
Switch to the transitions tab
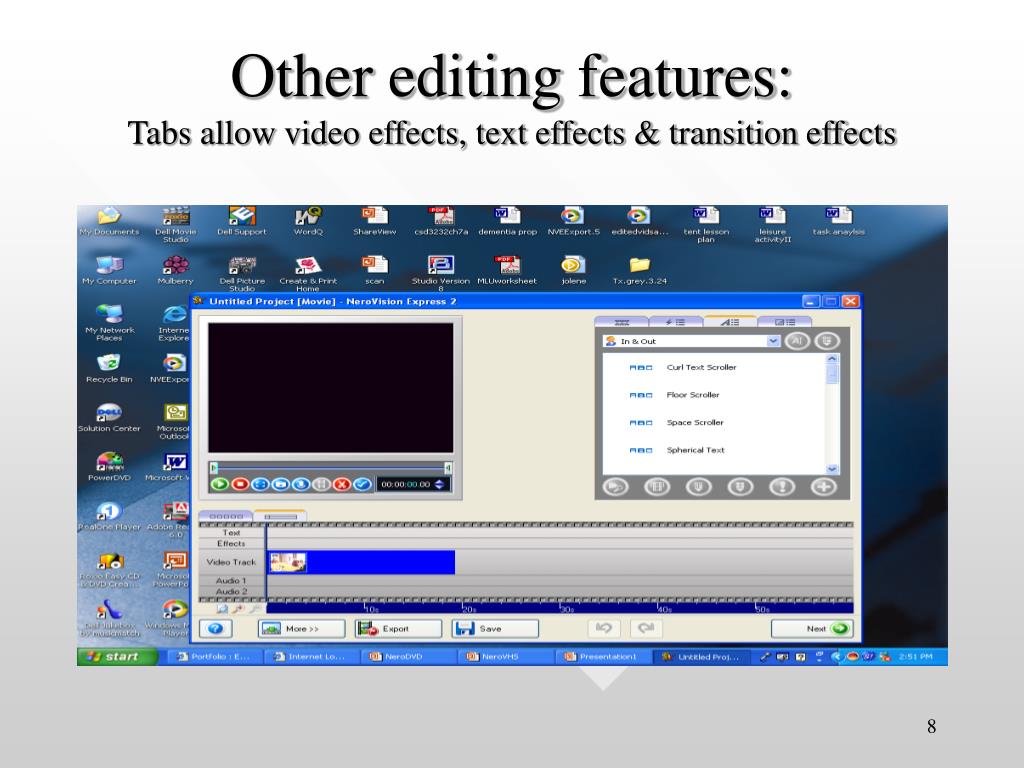point(784,322)
